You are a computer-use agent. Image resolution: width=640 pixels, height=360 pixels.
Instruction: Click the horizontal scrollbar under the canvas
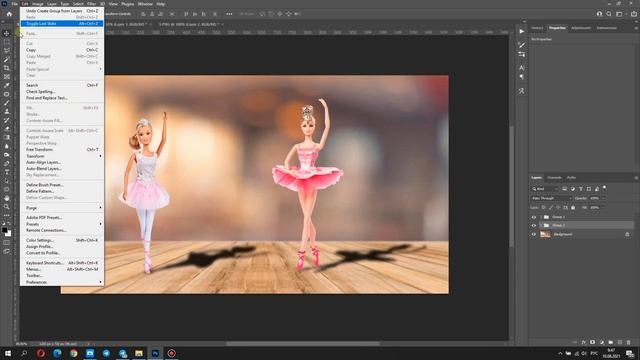click(x=303, y=344)
